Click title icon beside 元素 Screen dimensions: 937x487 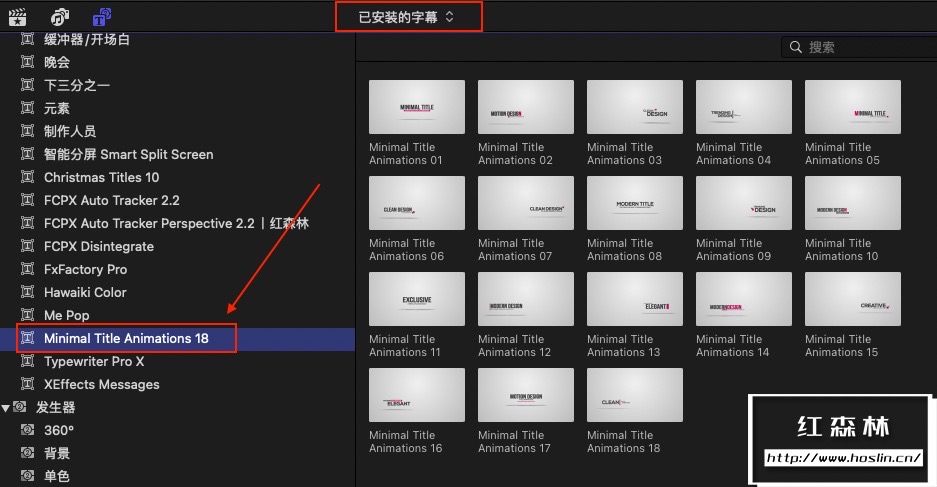pyautogui.click(x=27, y=108)
